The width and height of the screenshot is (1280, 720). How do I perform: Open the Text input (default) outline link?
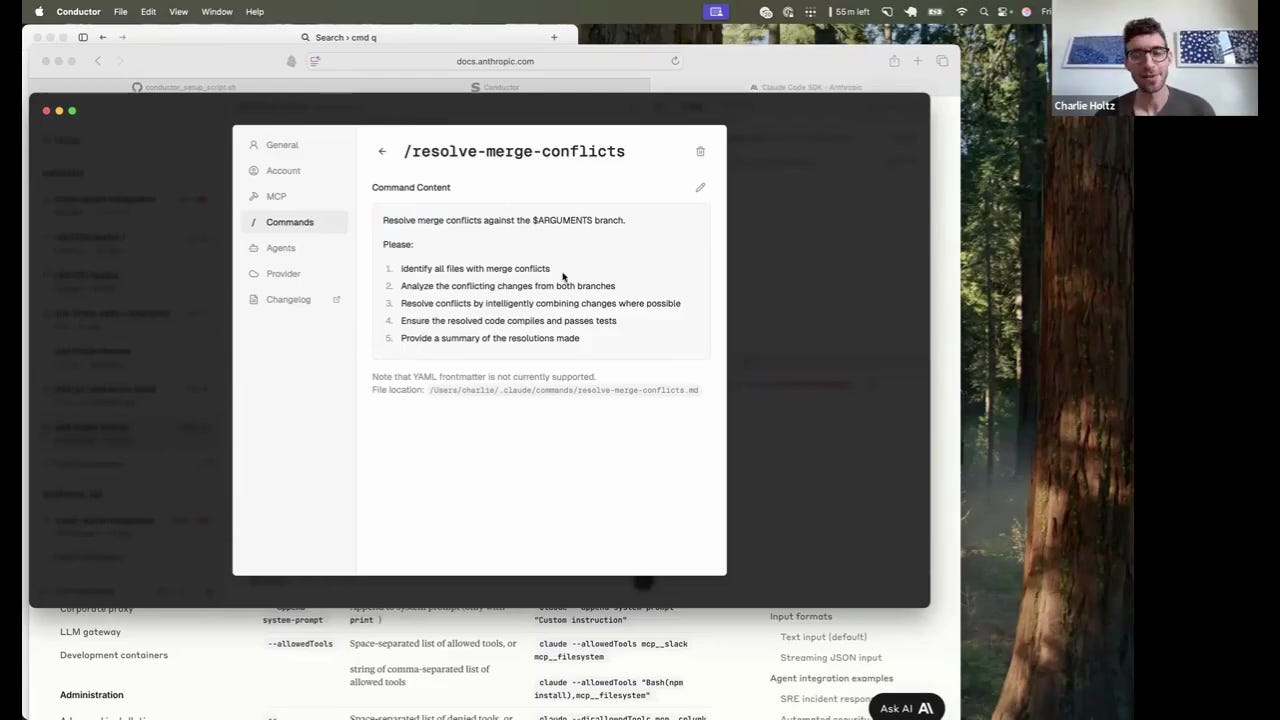[824, 637]
